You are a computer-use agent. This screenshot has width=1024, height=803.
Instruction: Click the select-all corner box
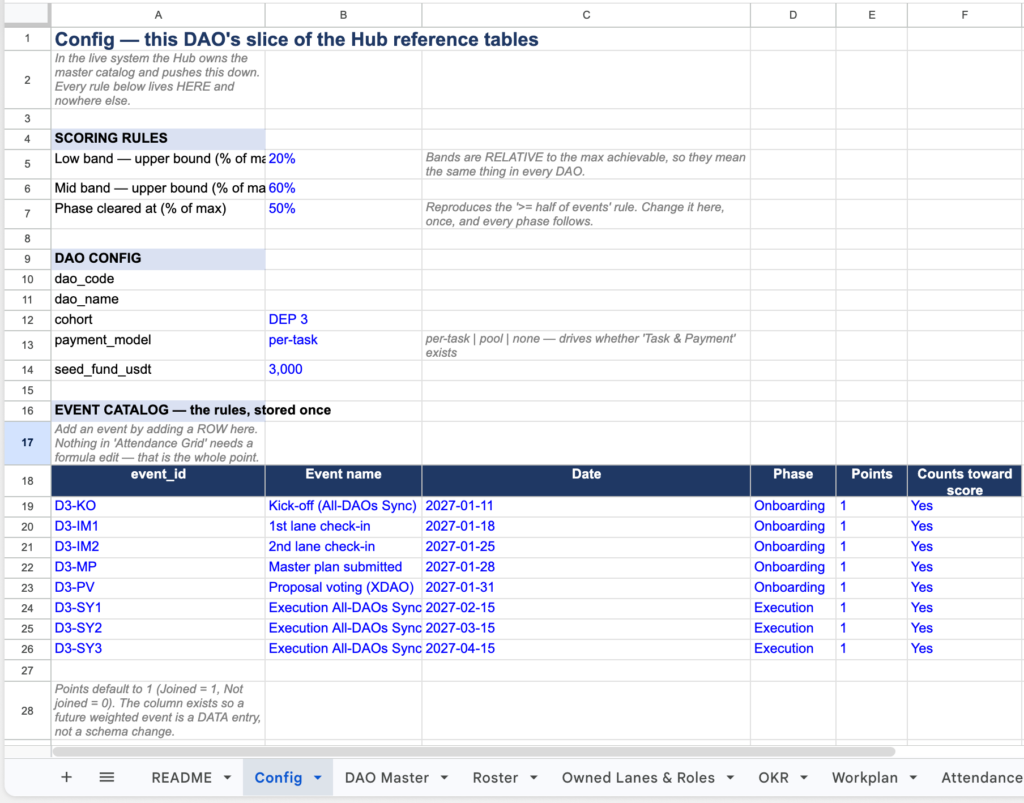(27, 14)
